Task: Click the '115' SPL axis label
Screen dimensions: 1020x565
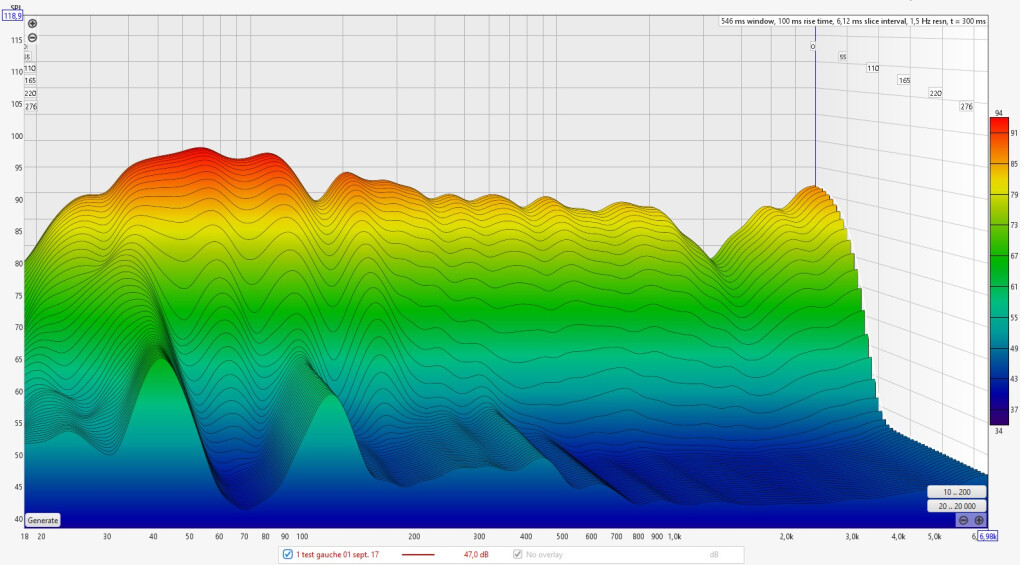Action: (x=16, y=40)
